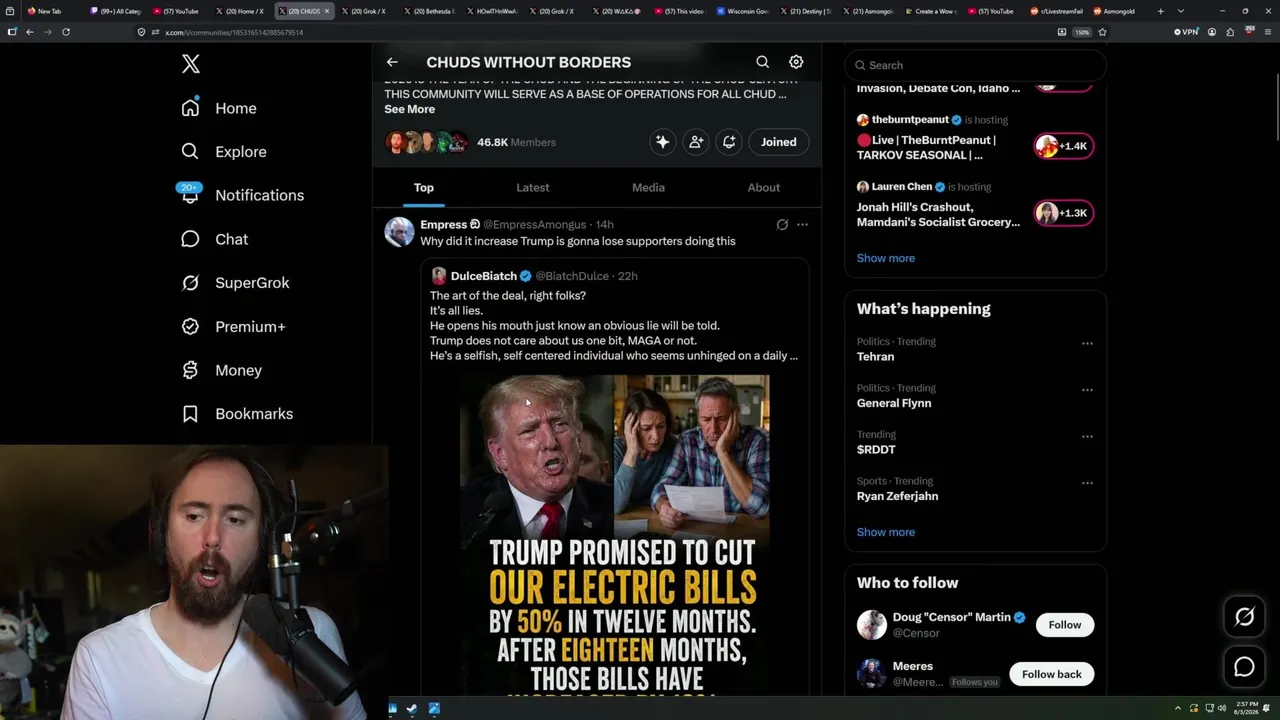Image resolution: width=1280 pixels, height=720 pixels.
Task: Expand community description with See More
Action: (x=409, y=109)
